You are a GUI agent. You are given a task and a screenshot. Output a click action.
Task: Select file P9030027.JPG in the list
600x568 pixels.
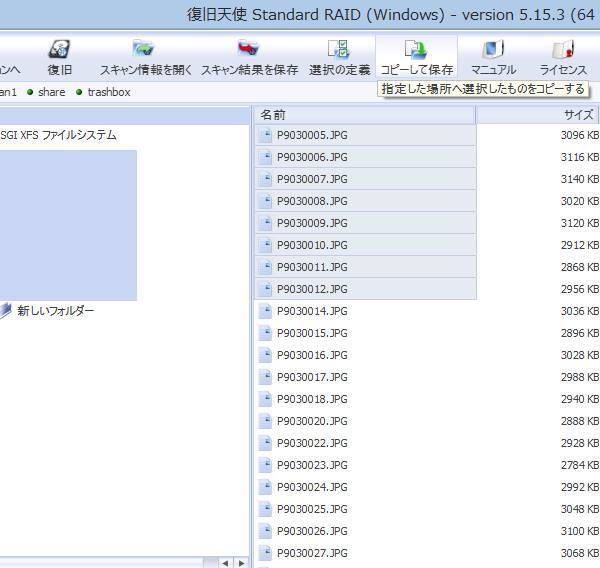tap(312, 553)
